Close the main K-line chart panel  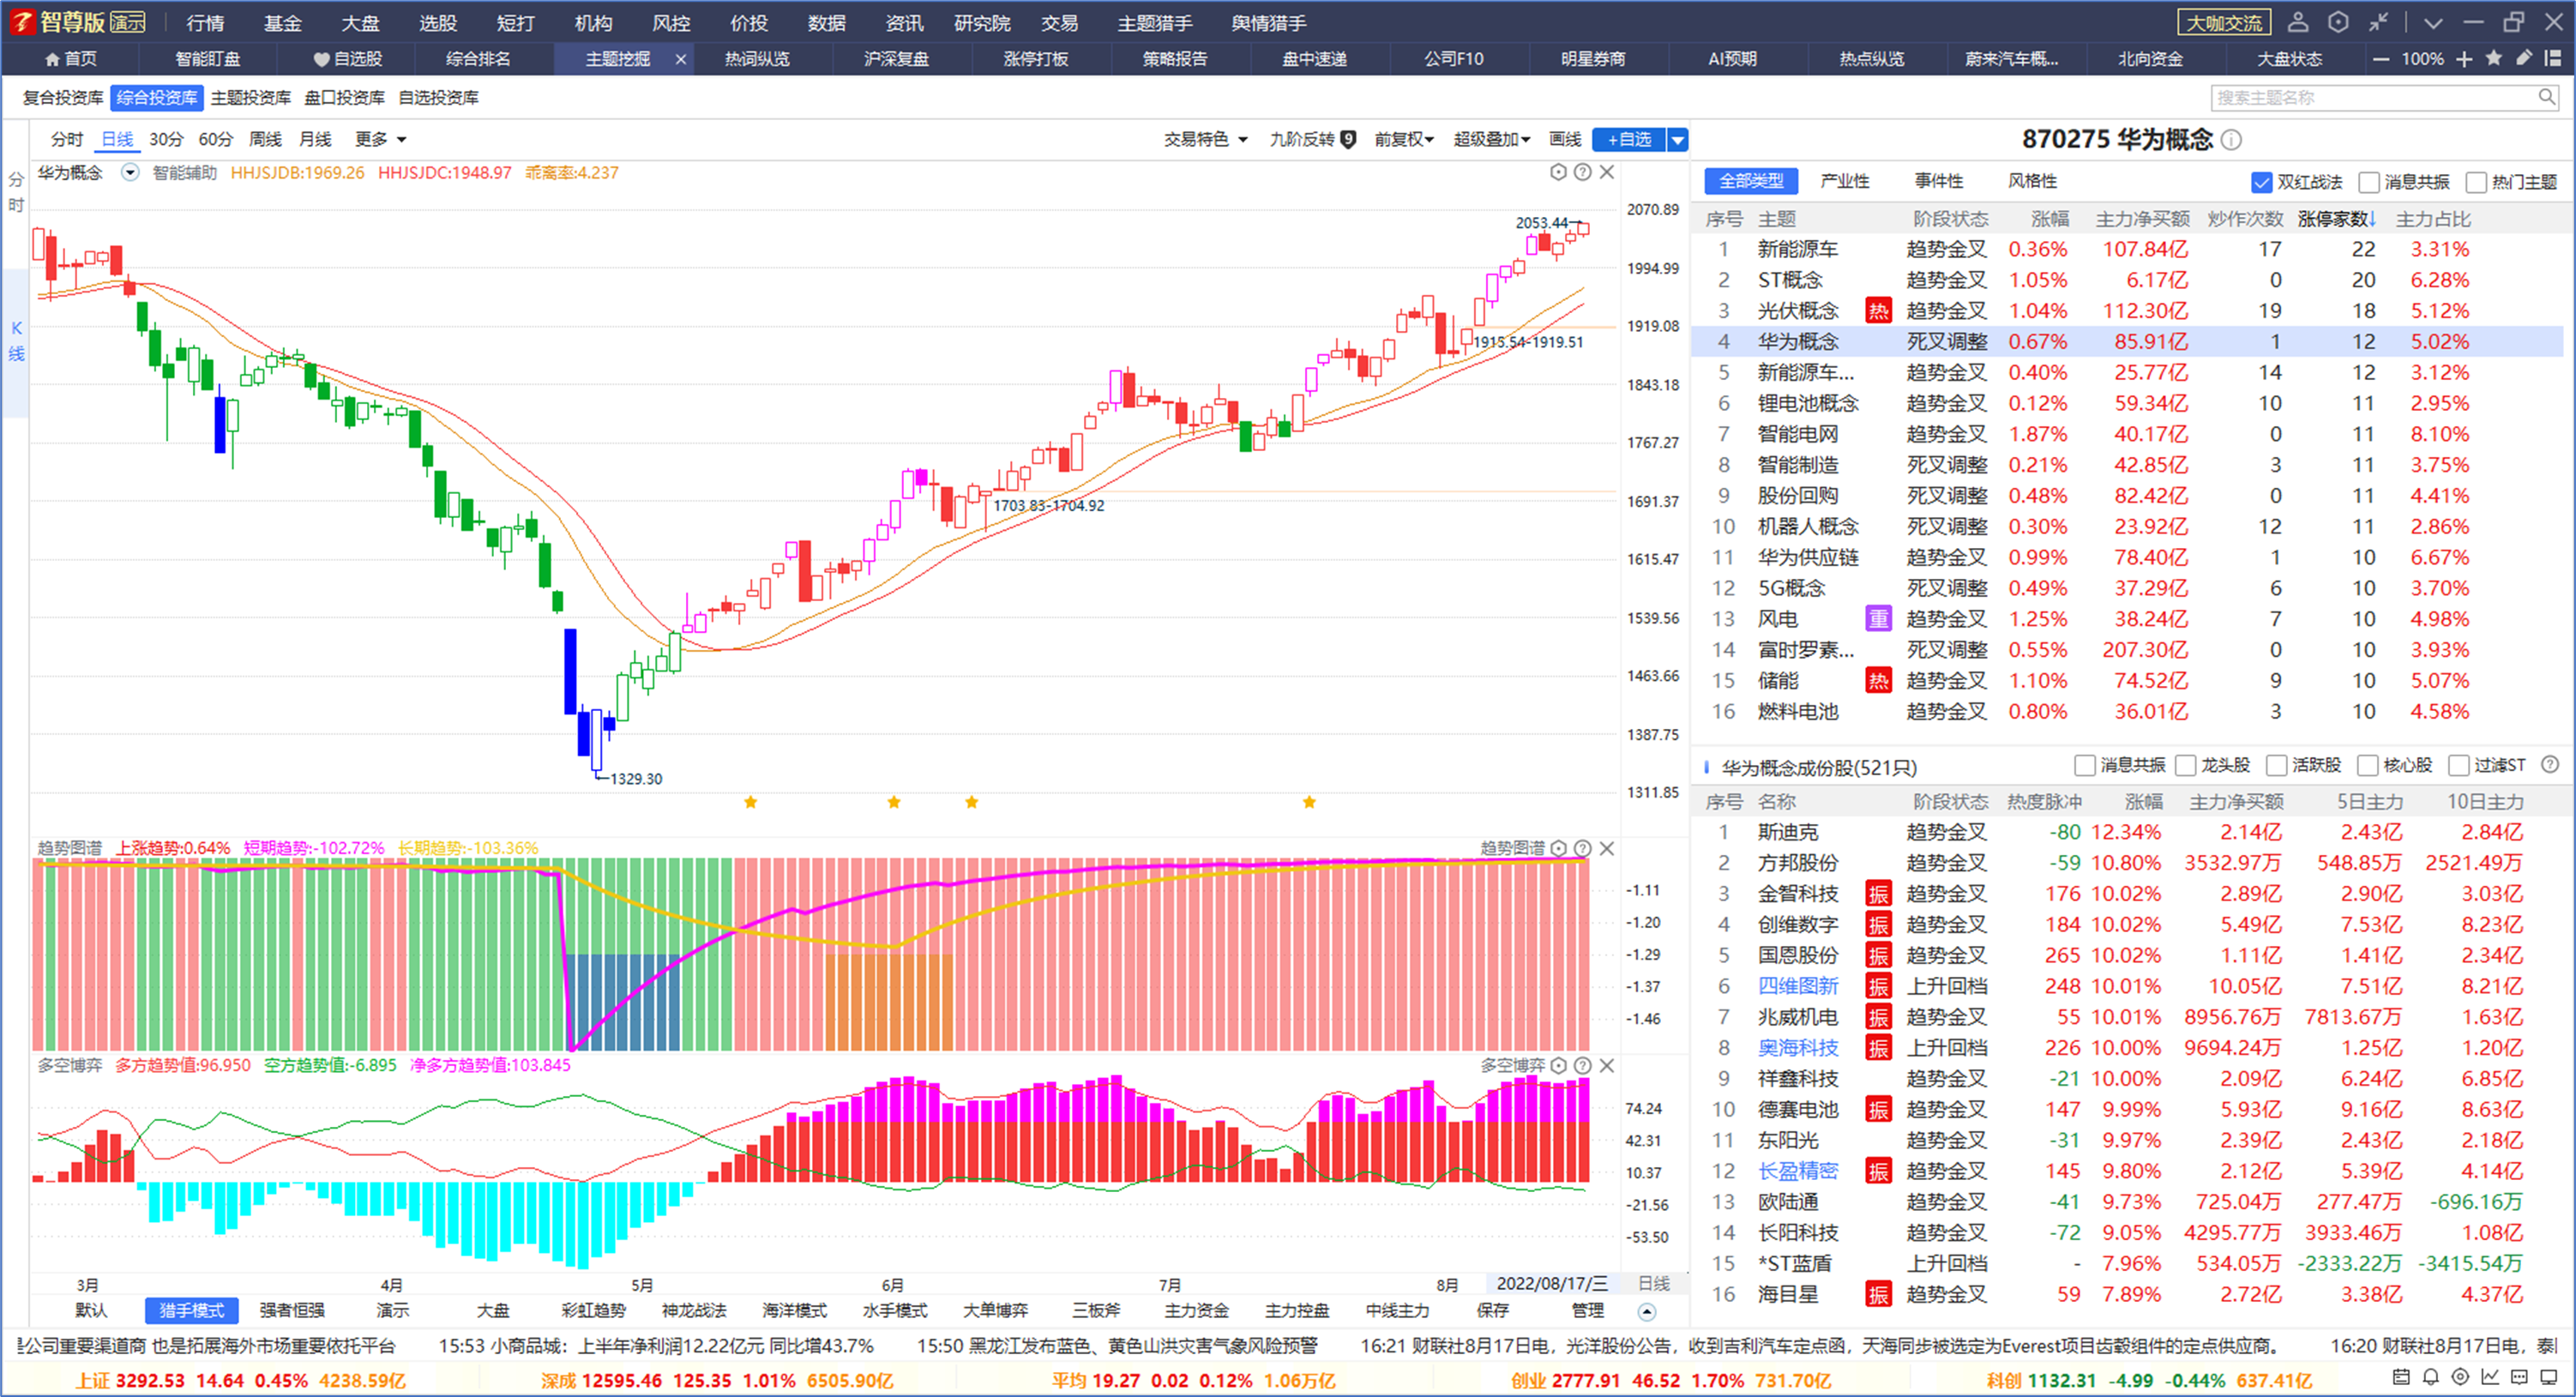click(1607, 172)
